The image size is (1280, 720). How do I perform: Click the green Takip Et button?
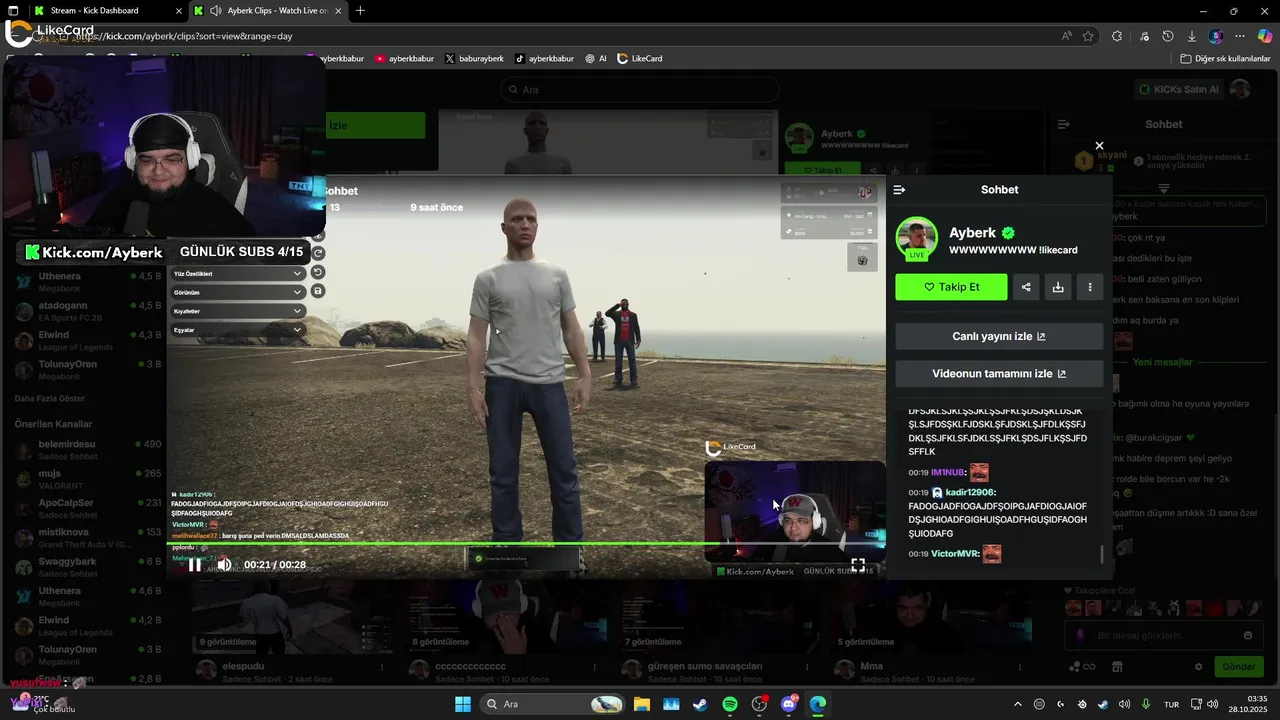tap(951, 287)
